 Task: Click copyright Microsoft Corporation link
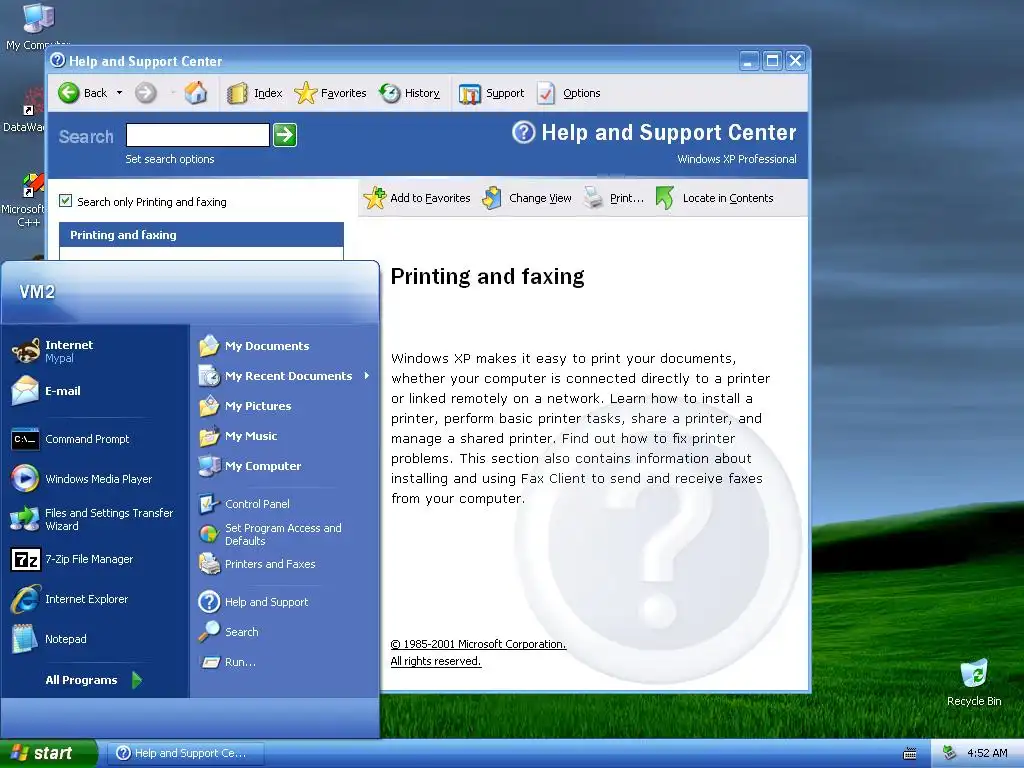(478, 644)
